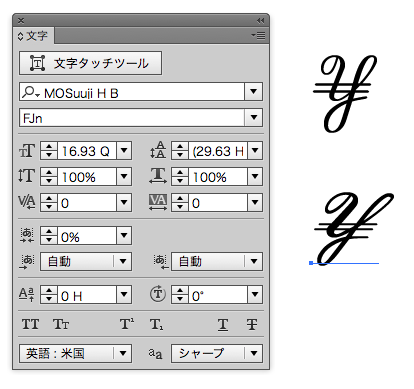Image resolution: width=414 pixels, height=389 pixels.
Task: Step the tracking value
Action: click(180, 203)
